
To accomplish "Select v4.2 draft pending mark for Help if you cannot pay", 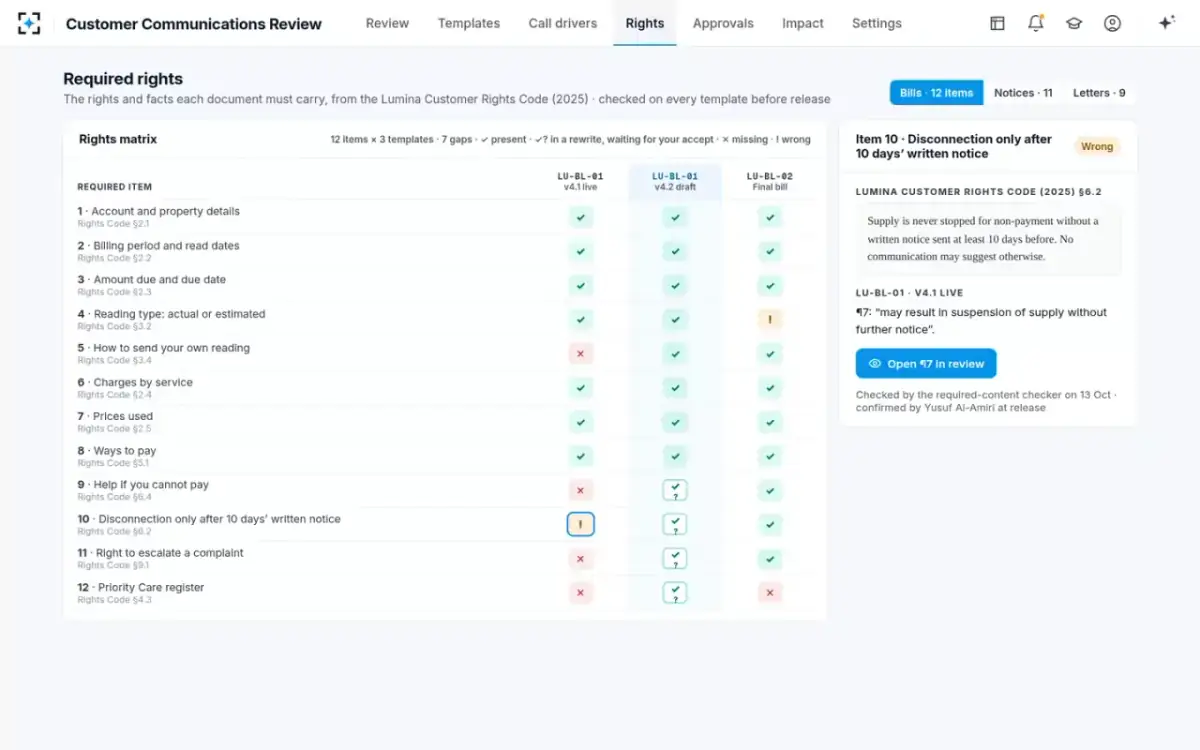I will tap(675, 490).
